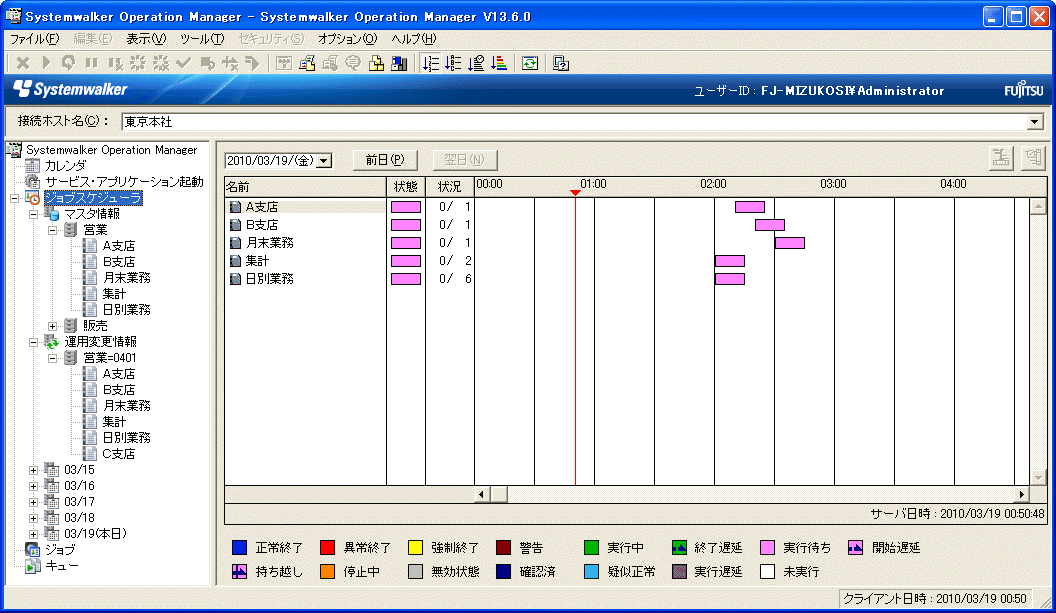Click the pink status swatch for A支店
This screenshot has width=1056, height=613.
[406, 207]
